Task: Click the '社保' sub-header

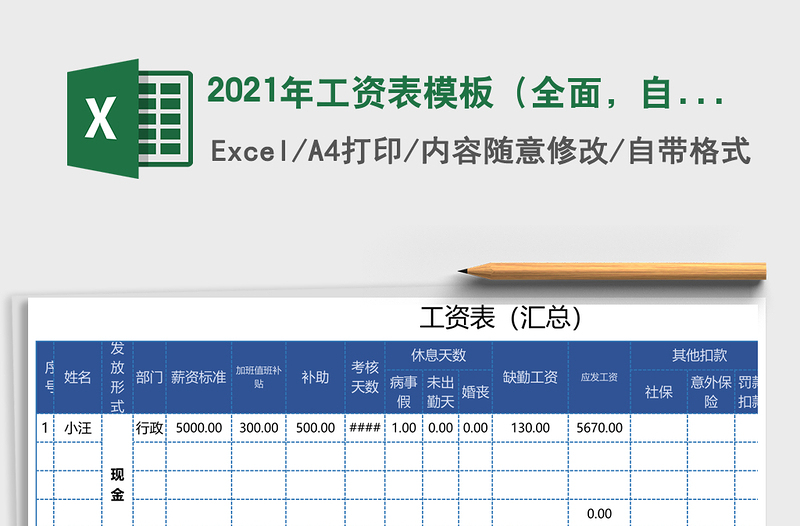Action: click(x=659, y=392)
